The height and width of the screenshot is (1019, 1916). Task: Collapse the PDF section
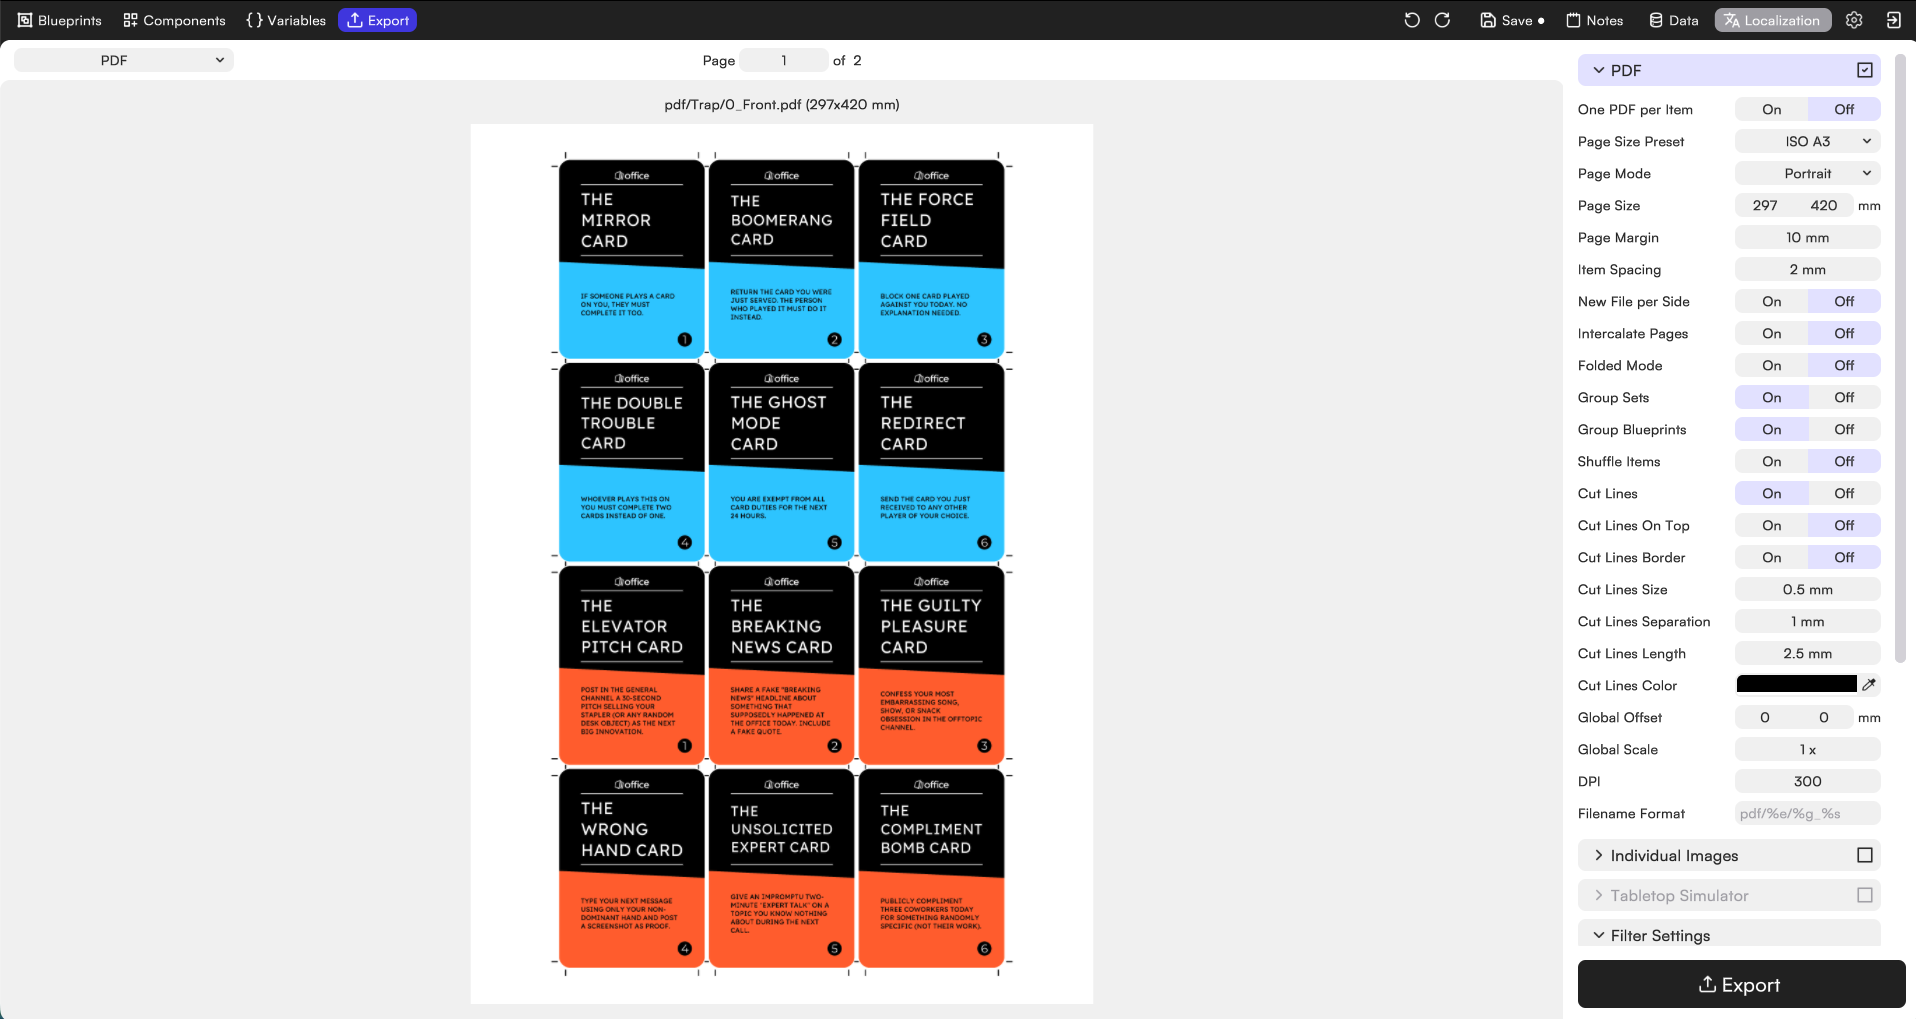tap(1599, 70)
